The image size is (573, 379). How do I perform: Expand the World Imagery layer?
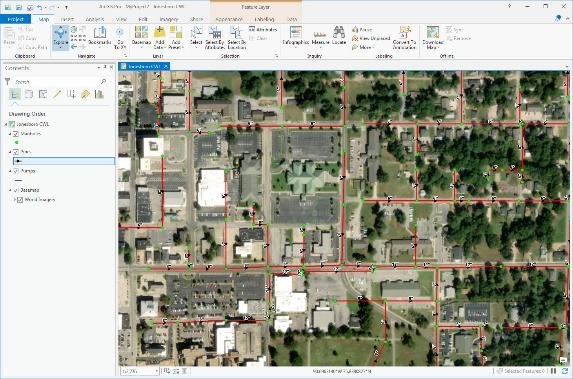coord(15,200)
